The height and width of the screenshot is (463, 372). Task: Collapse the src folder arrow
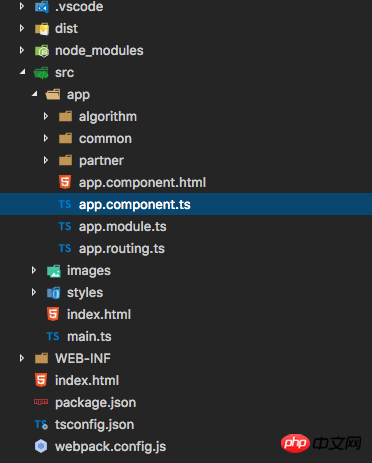(x=22, y=72)
